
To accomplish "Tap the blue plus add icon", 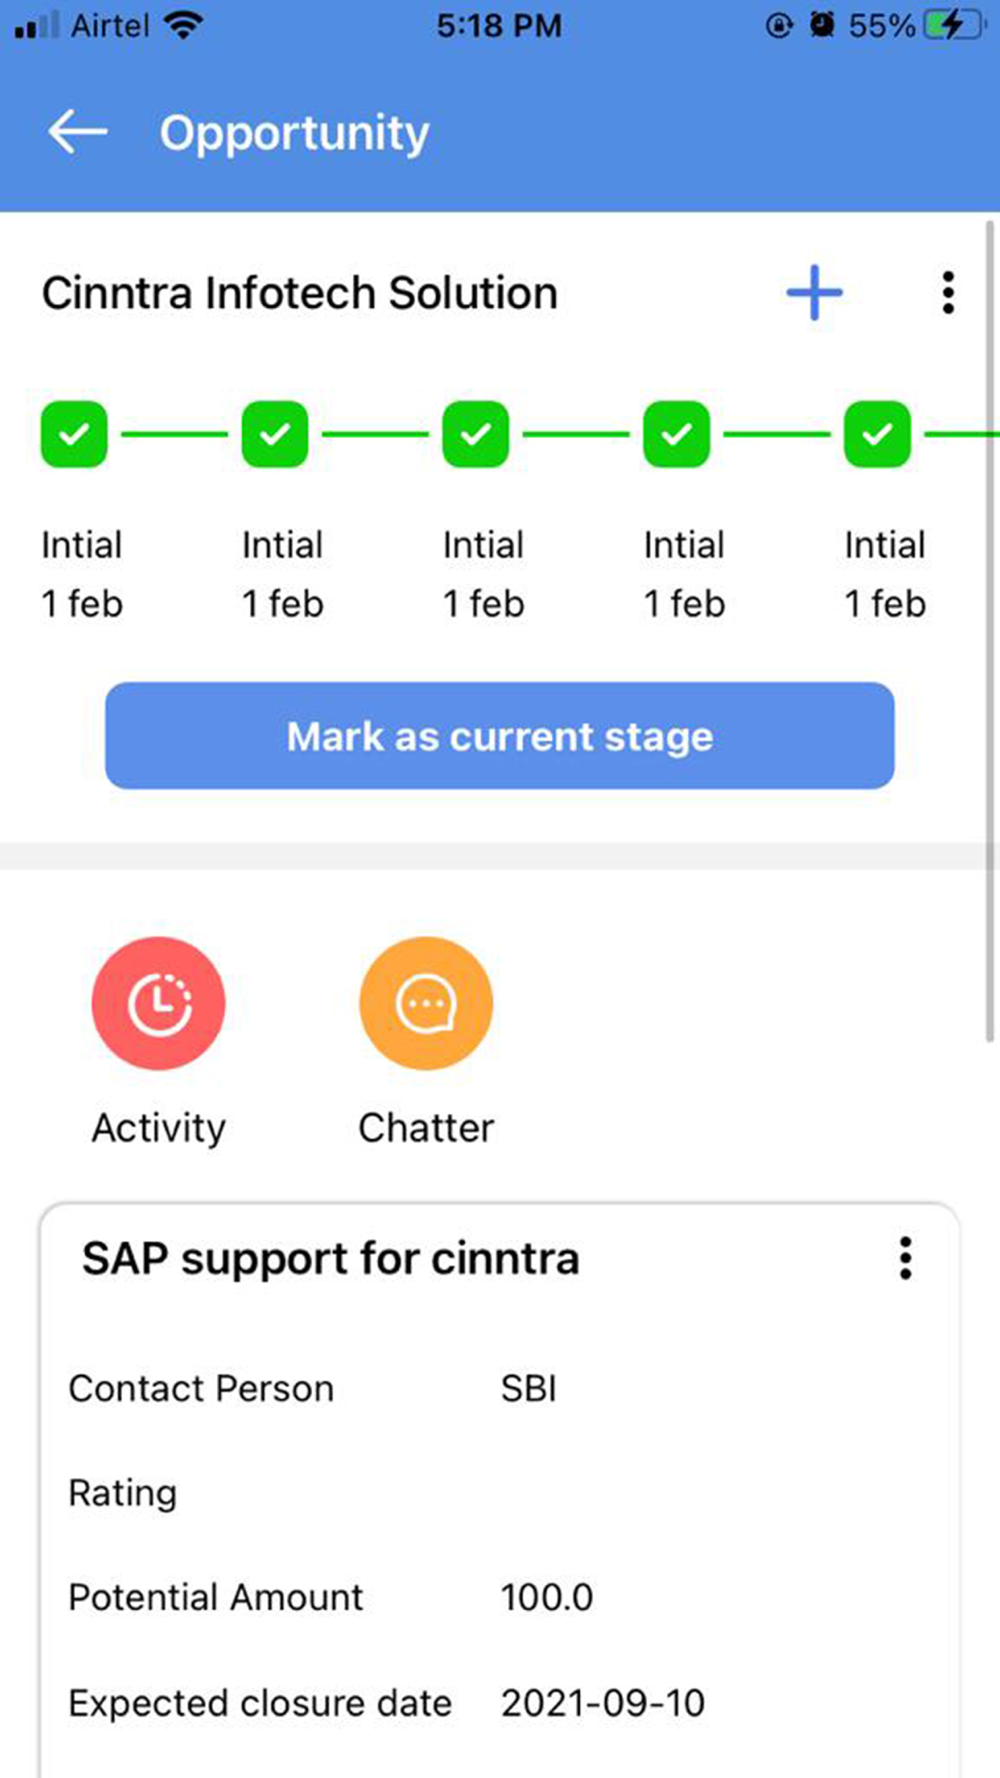I will [x=814, y=293].
